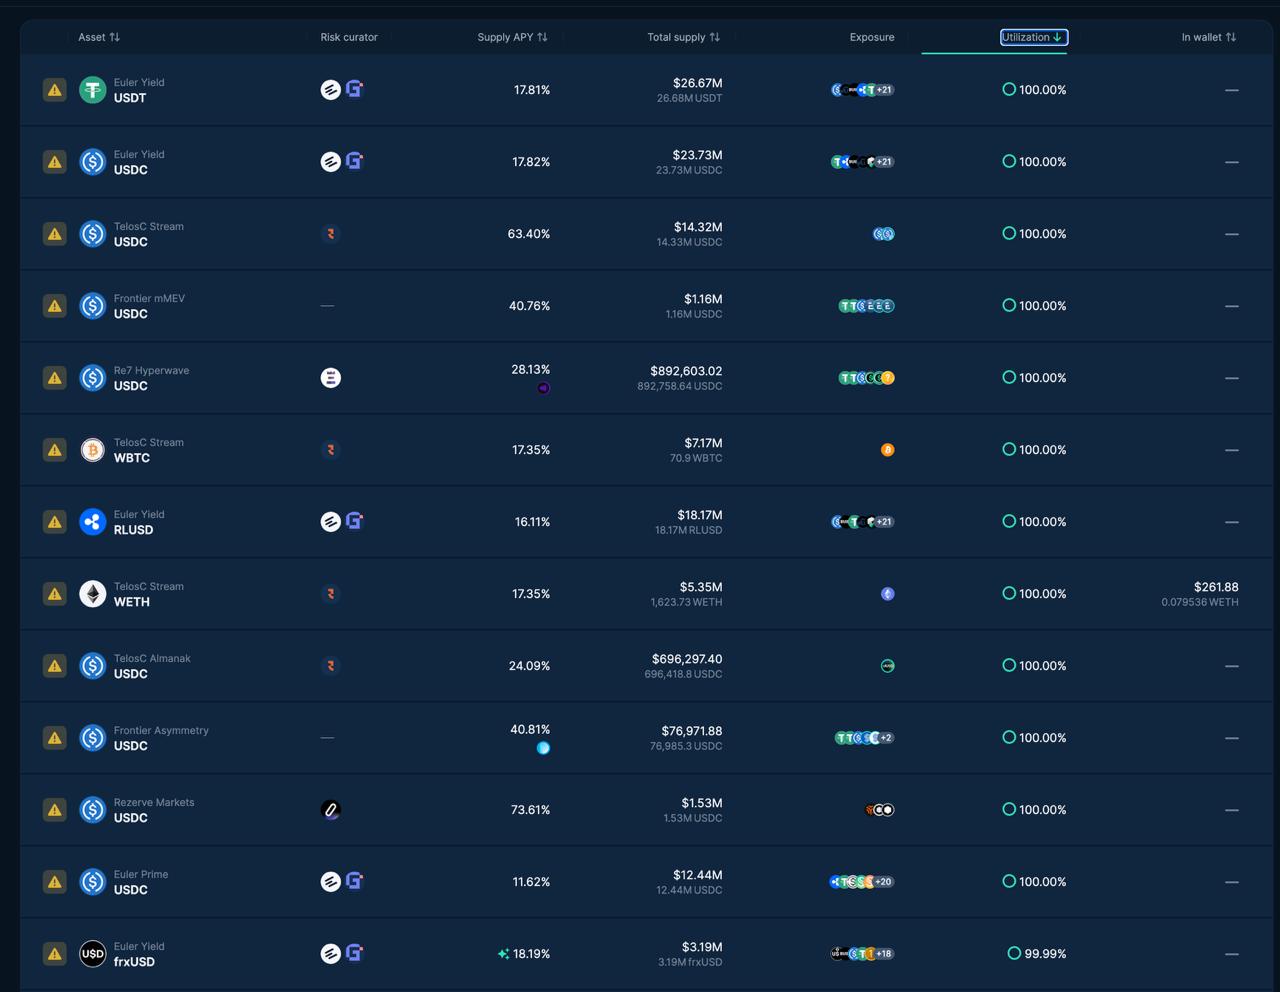Click reward icon under Frontier Asymmetry APY
Image resolution: width=1280 pixels, height=992 pixels.
coord(543,748)
